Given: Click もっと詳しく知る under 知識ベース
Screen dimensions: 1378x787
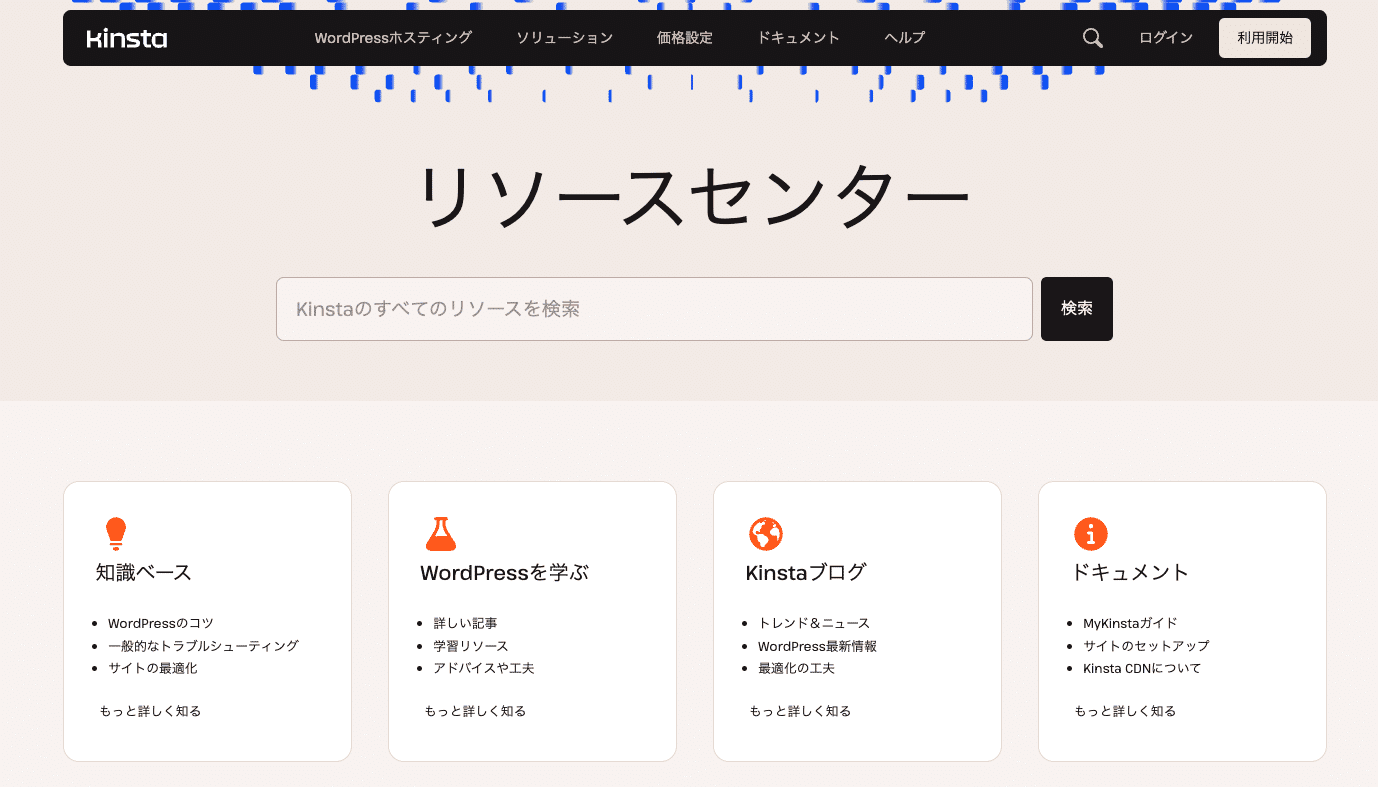Looking at the screenshot, I should pyautogui.click(x=150, y=710).
